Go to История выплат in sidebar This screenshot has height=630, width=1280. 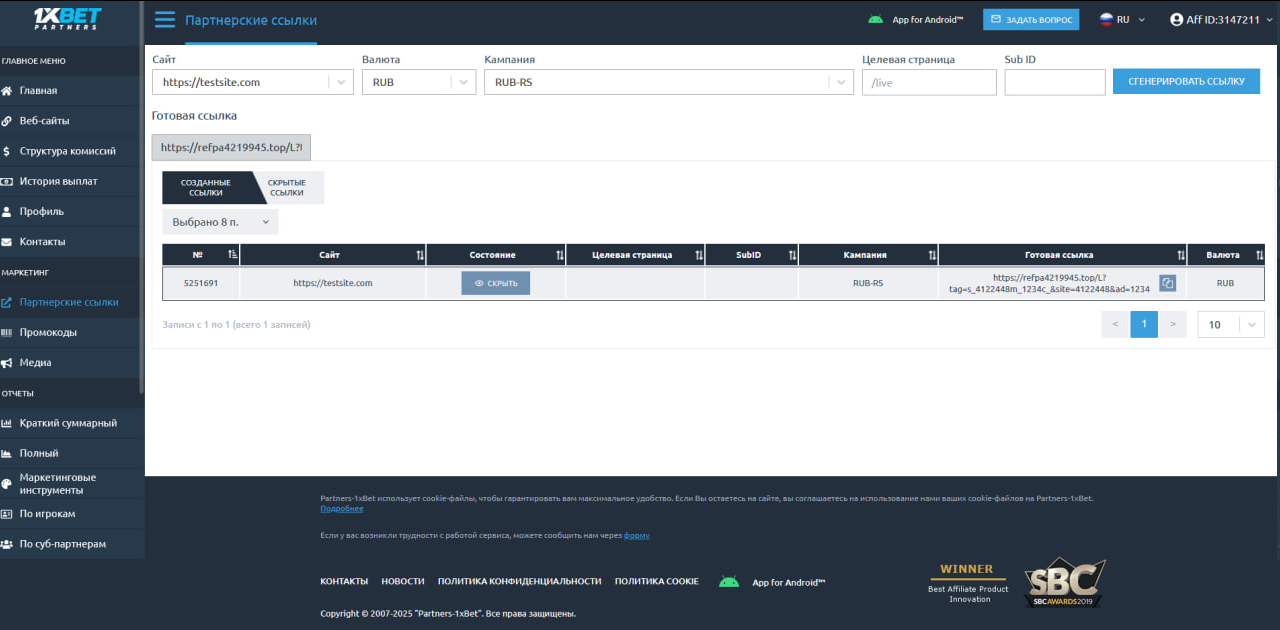58,181
